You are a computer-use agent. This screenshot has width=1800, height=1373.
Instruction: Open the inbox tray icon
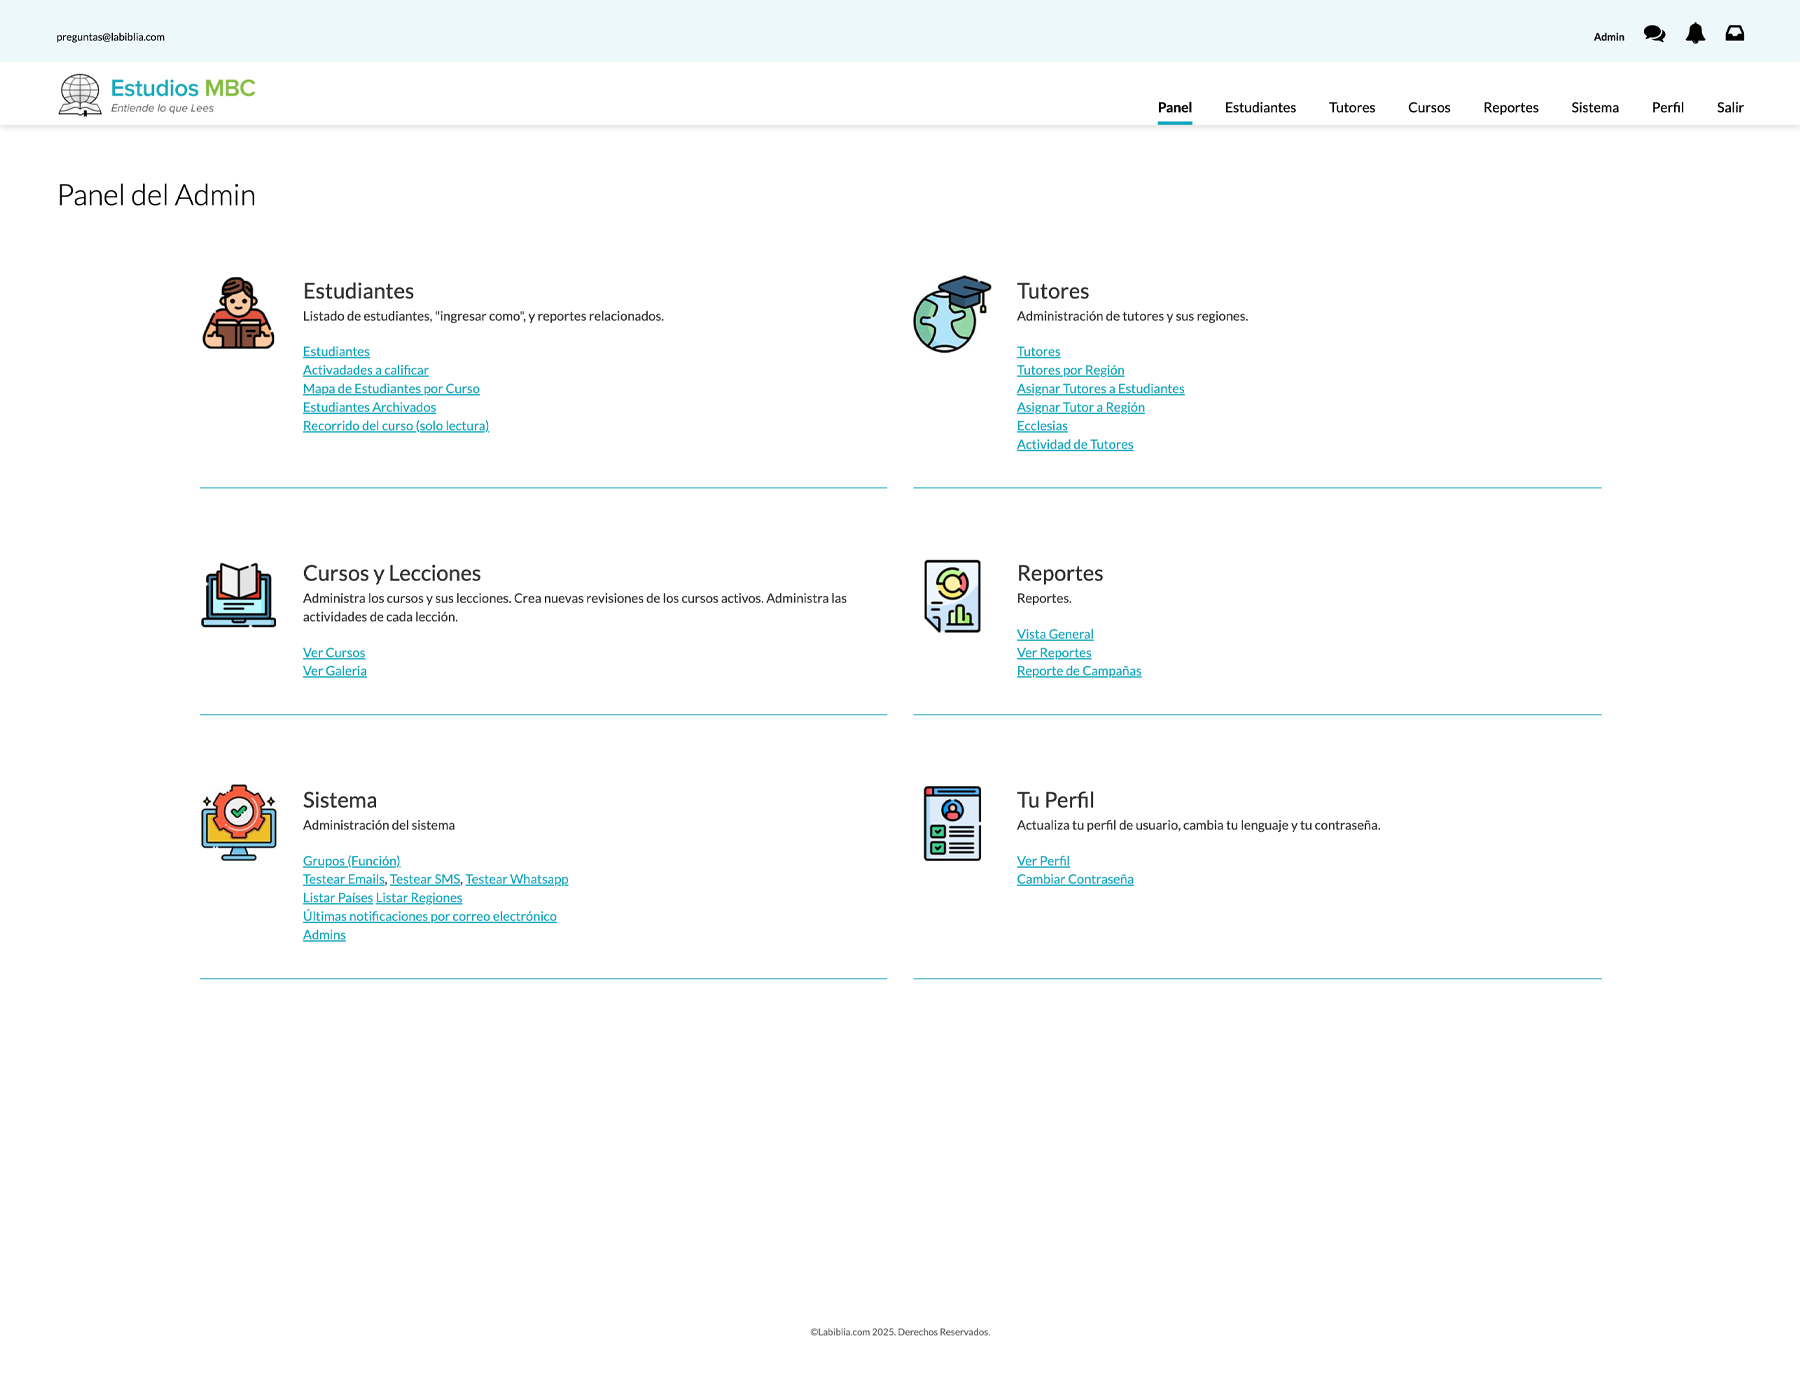point(1735,33)
